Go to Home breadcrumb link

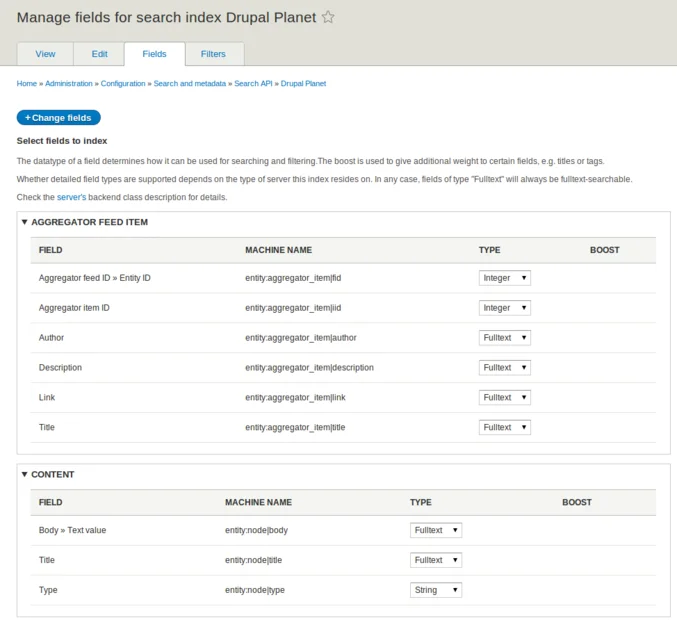pos(27,83)
